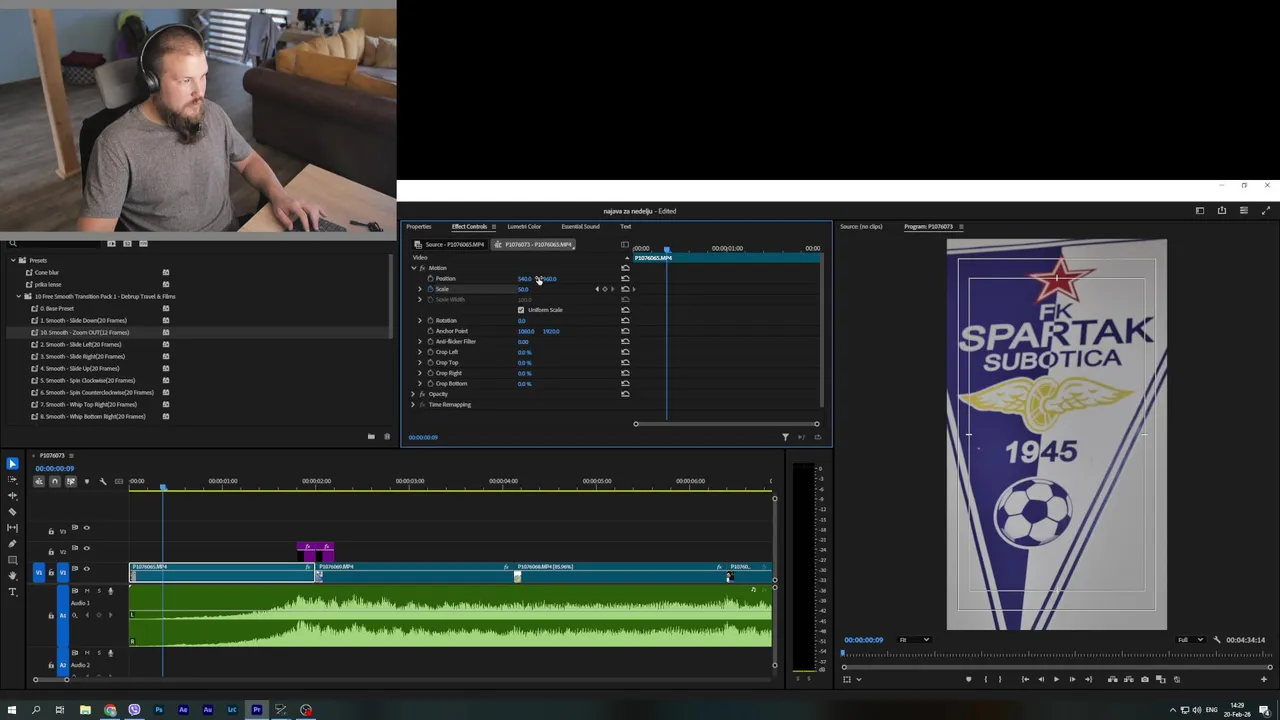Screen dimensions: 1280x720
Task: Toggle V2 track output eye
Action: click(x=86, y=548)
